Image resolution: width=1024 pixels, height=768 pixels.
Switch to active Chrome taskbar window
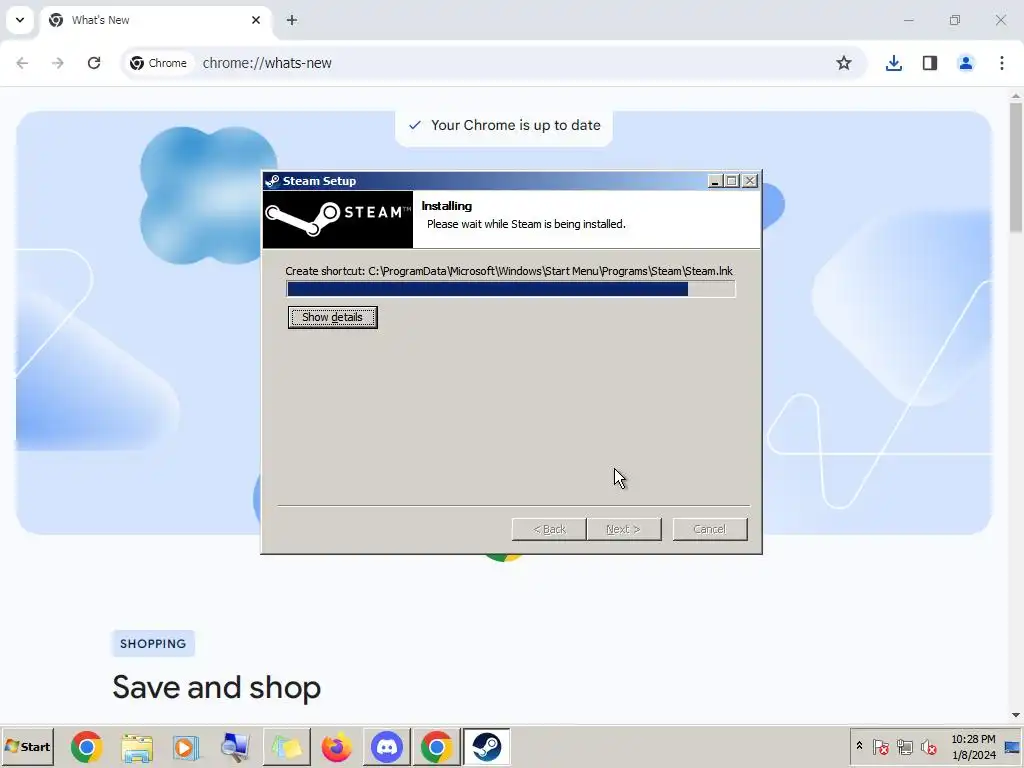click(436, 746)
